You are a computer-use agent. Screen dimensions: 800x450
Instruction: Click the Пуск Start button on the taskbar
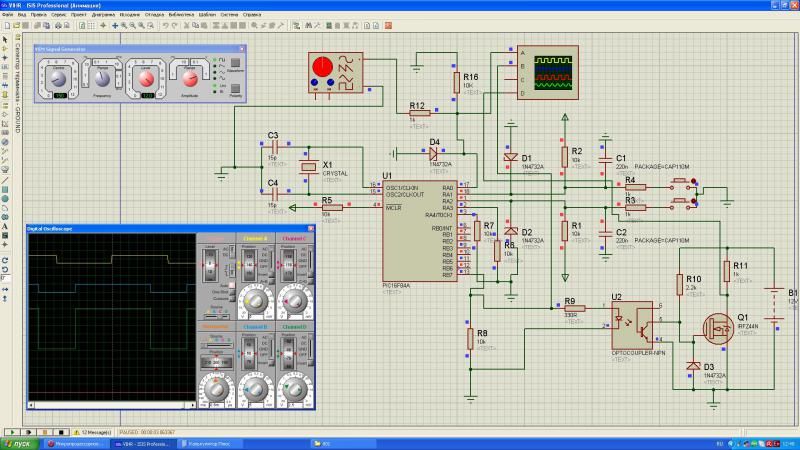(x=20, y=443)
